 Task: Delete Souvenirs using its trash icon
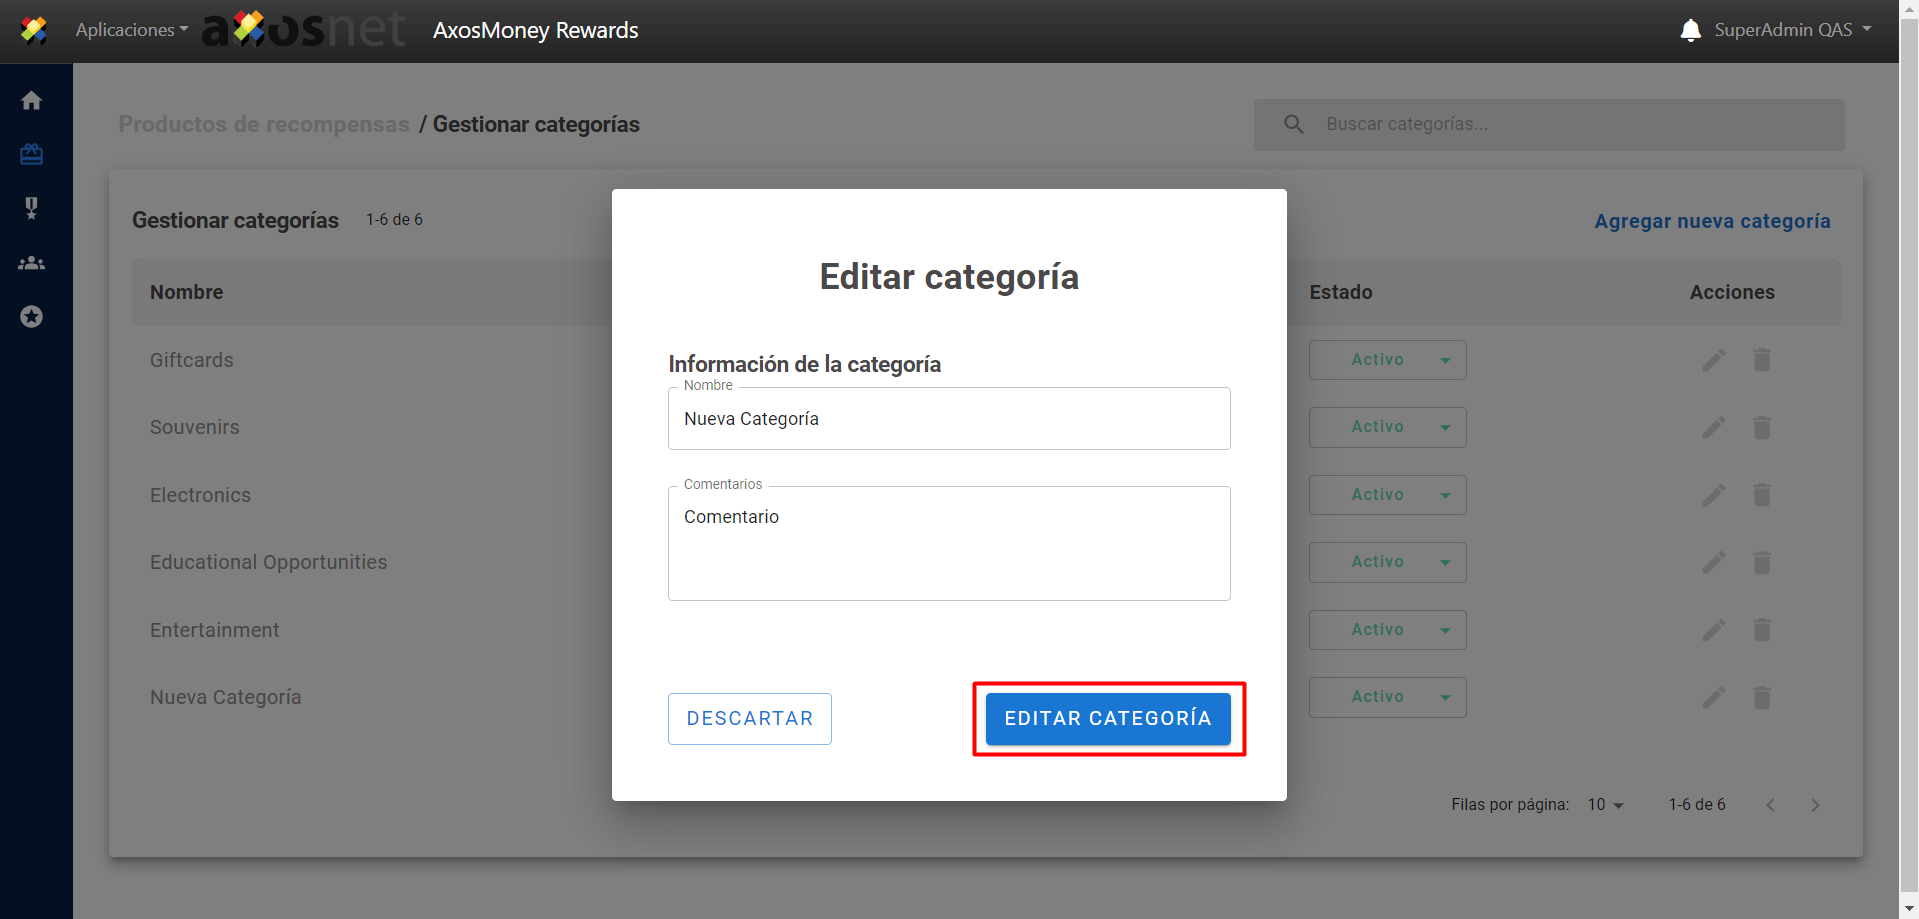pyautogui.click(x=1762, y=428)
